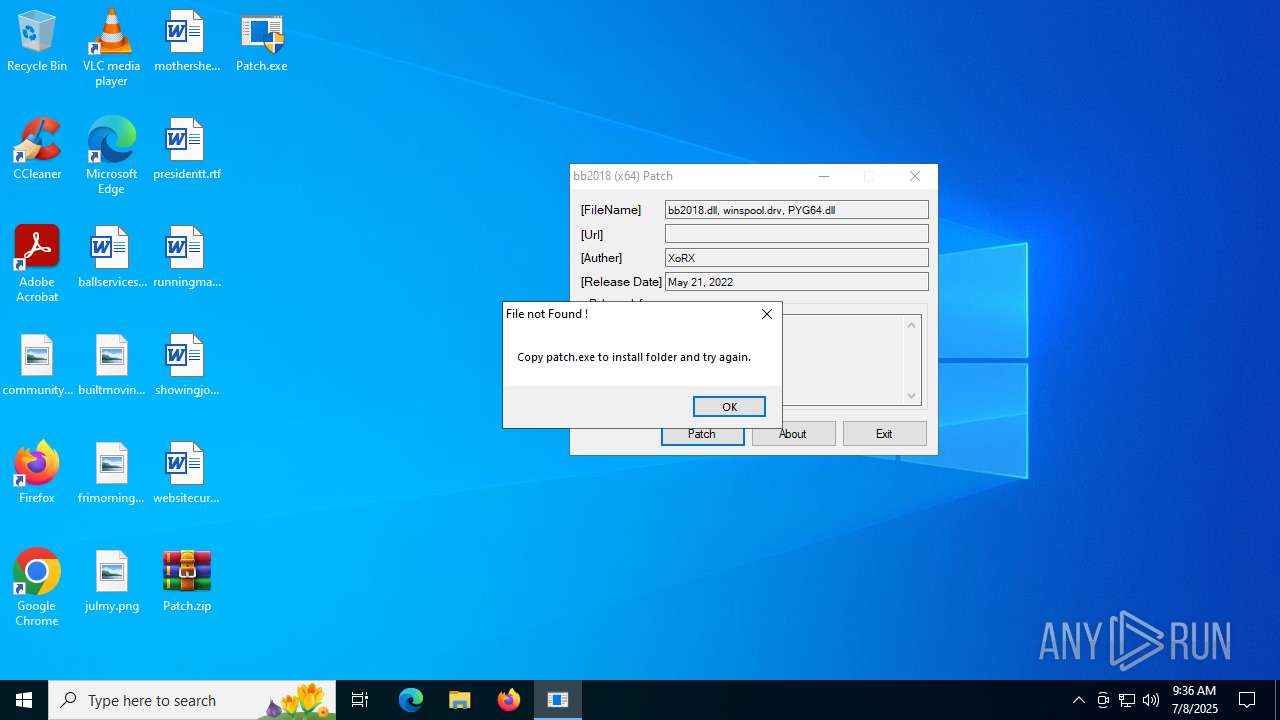This screenshot has width=1280, height=720.
Task: Select julmy.png image file icon
Action: click(111, 582)
